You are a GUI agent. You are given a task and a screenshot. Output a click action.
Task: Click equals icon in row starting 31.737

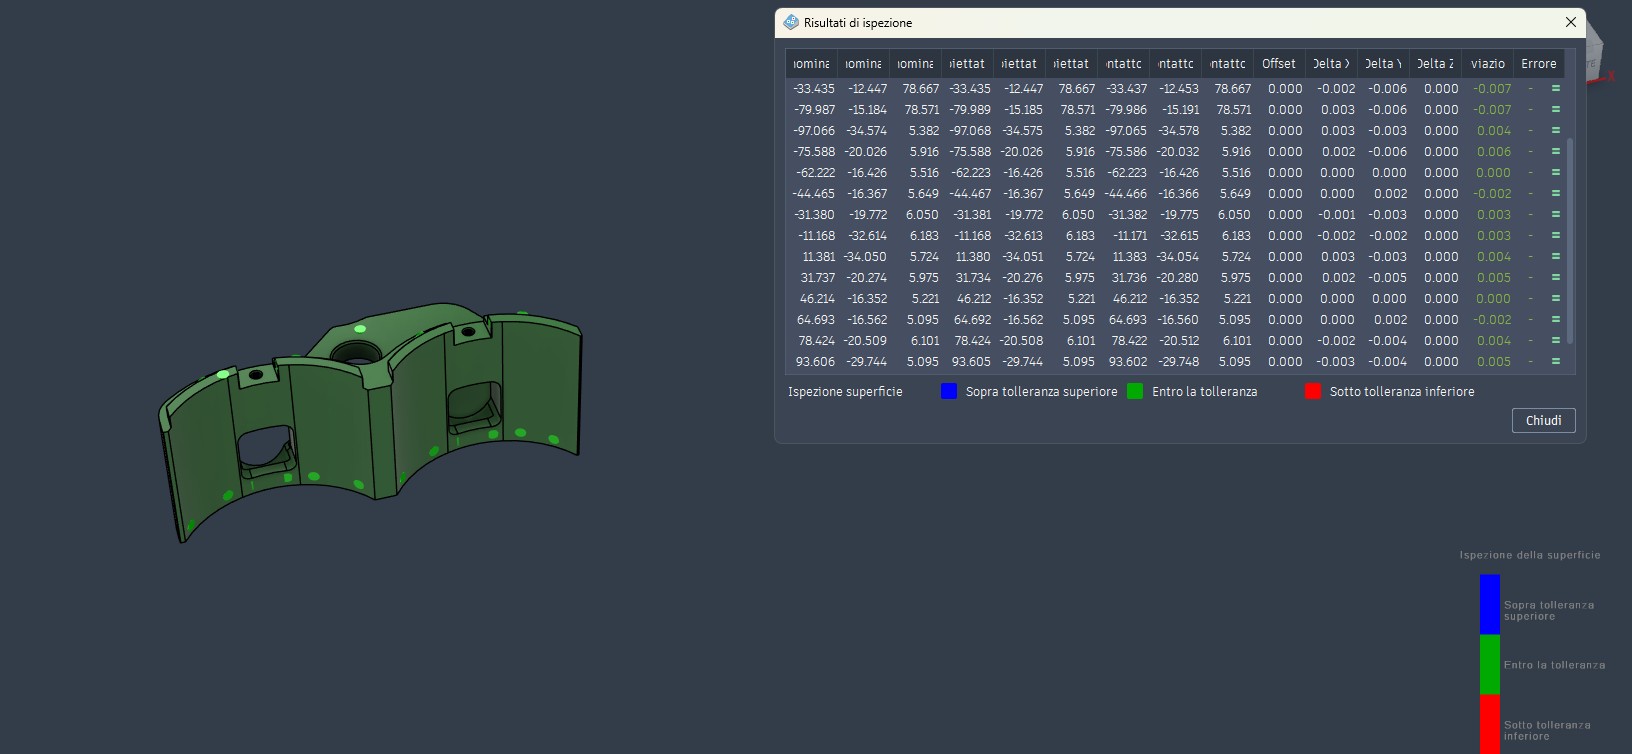tap(1556, 278)
